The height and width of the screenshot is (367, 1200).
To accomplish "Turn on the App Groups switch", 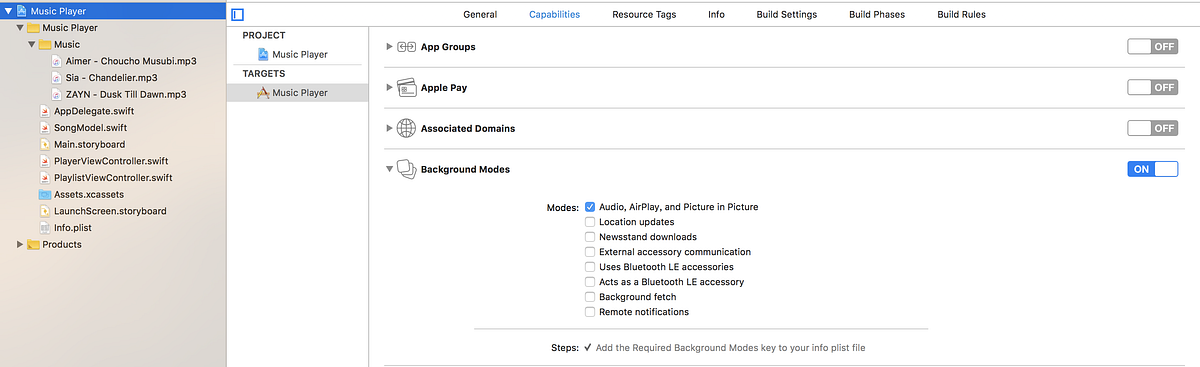I will (1152, 47).
